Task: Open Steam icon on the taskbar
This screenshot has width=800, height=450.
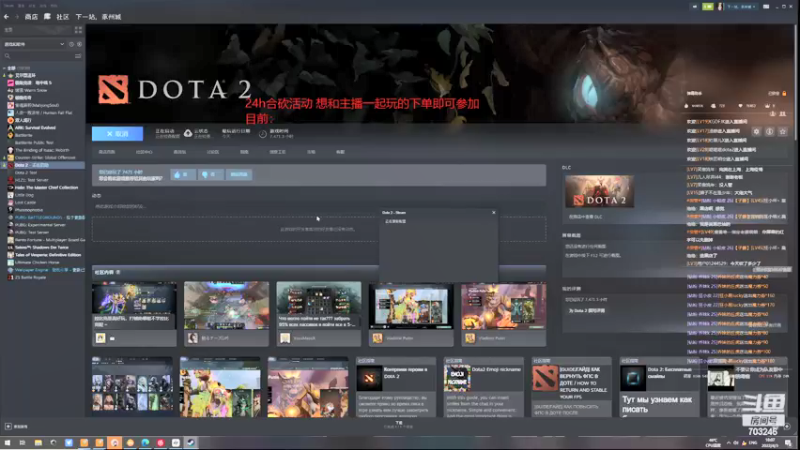Action: [x=190, y=442]
